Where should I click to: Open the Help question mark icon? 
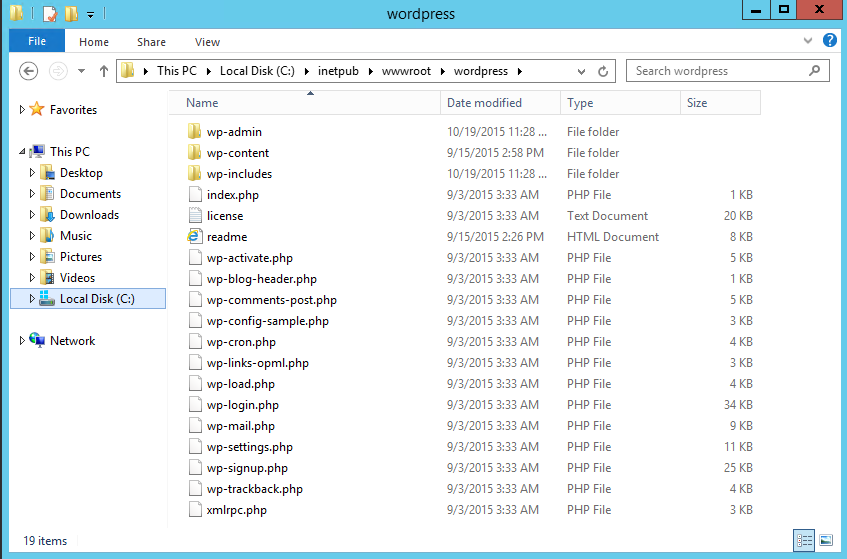[829, 41]
